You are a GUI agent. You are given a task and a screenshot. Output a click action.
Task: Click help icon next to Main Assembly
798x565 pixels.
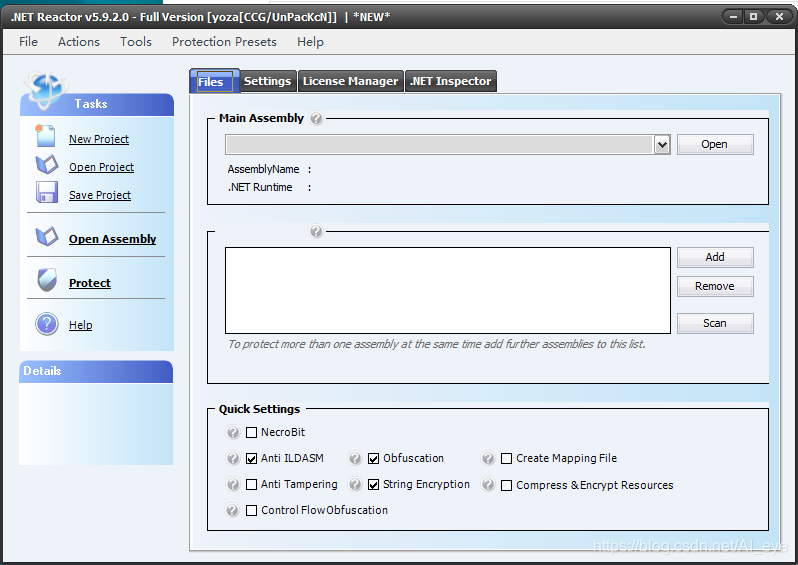tap(316, 119)
